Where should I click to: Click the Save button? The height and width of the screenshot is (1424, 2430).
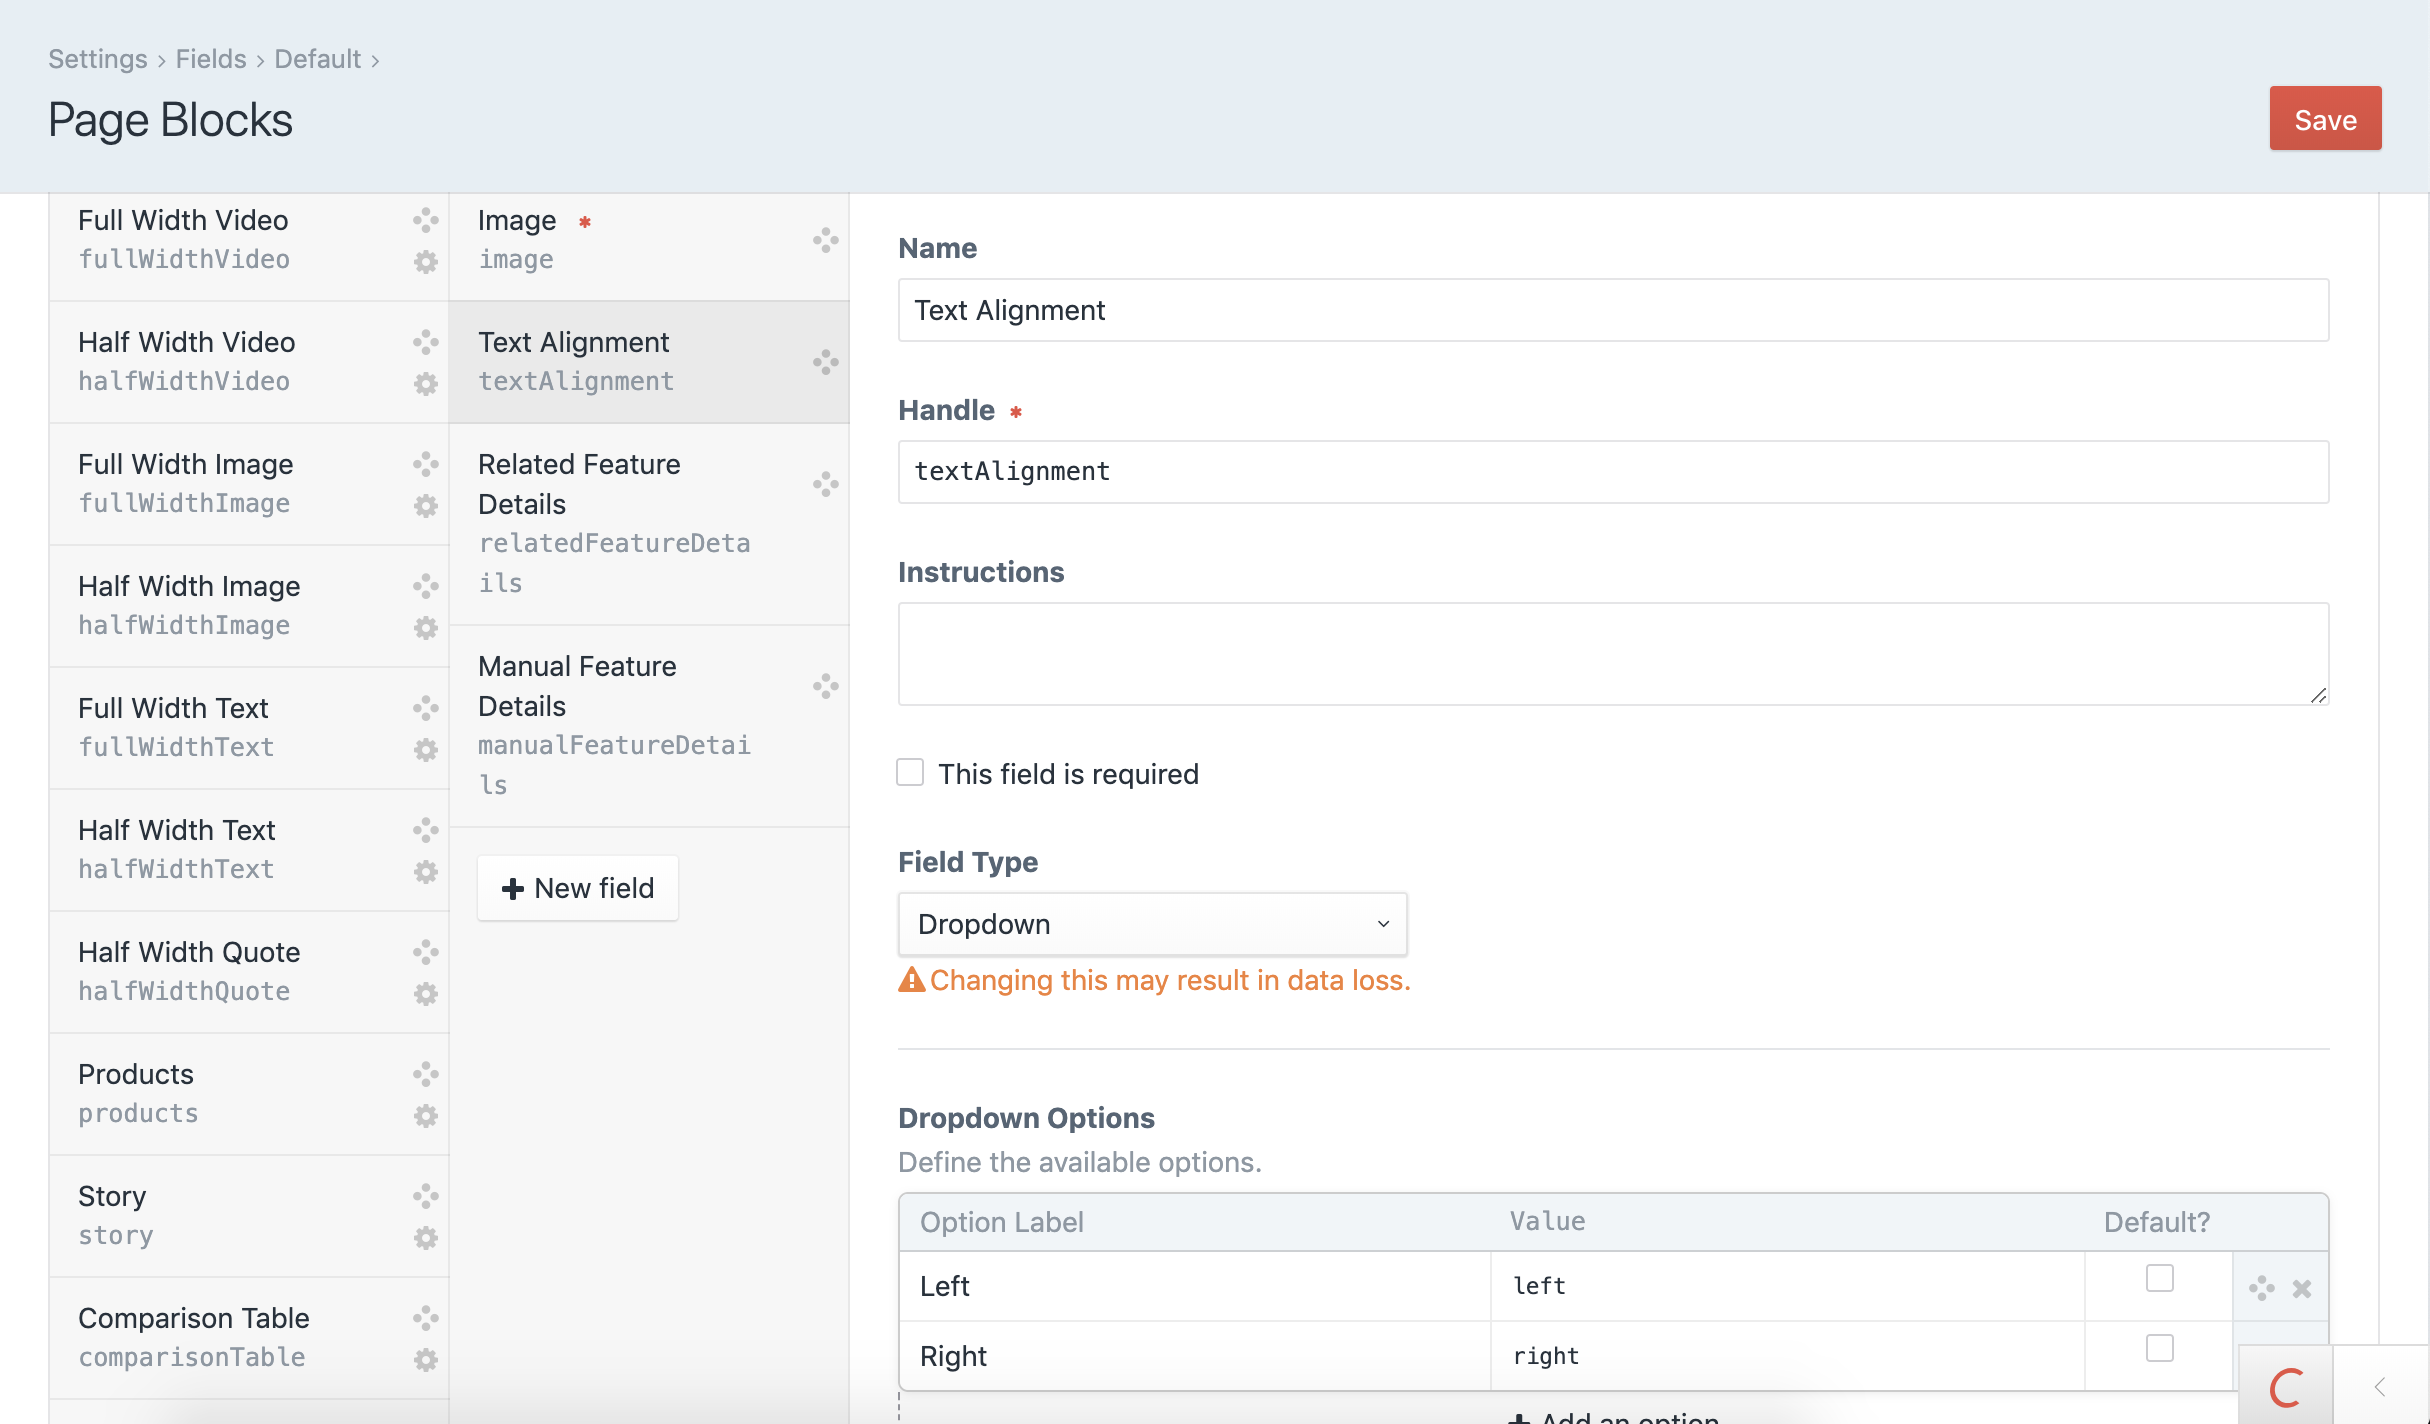tap(2324, 118)
